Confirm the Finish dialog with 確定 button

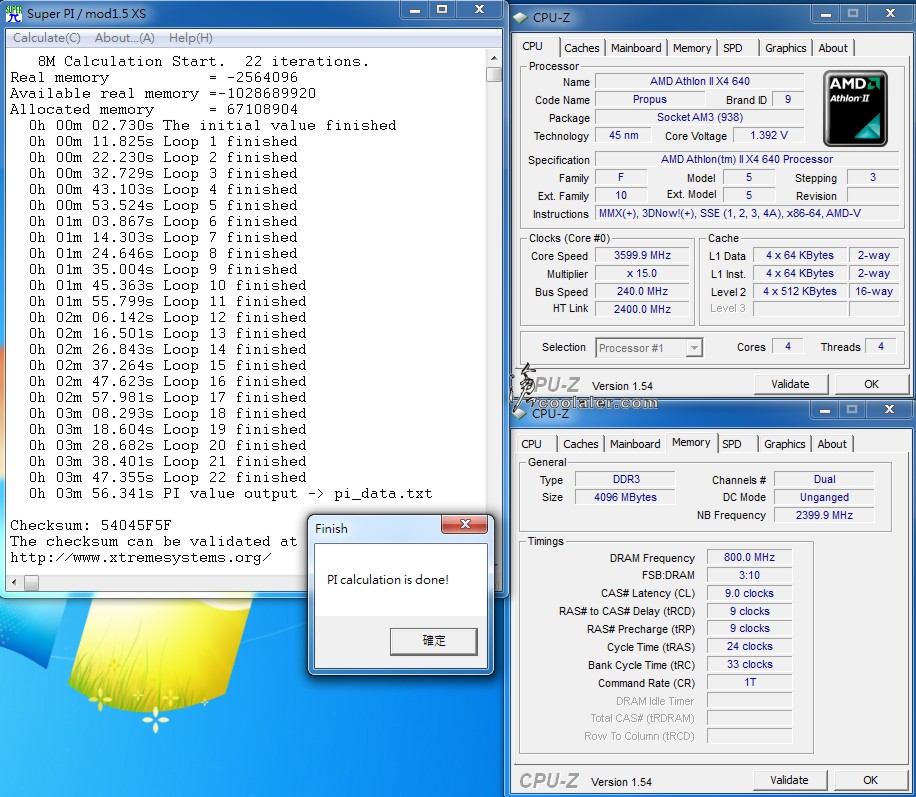433,641
